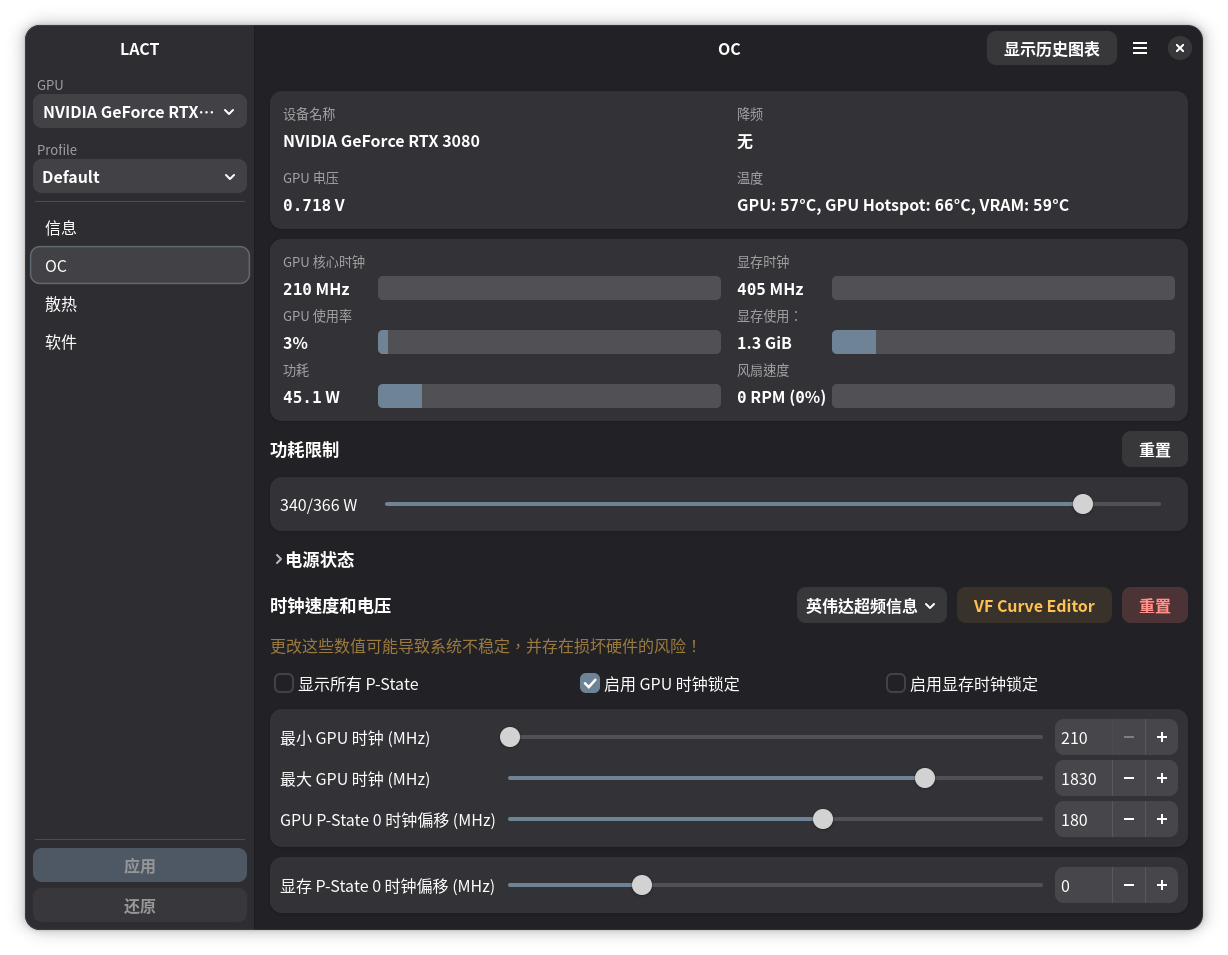Expand the 电源状态 section
Image resolution: width=1228 pixels, height=955 pixels.
[x=313, y=560]
